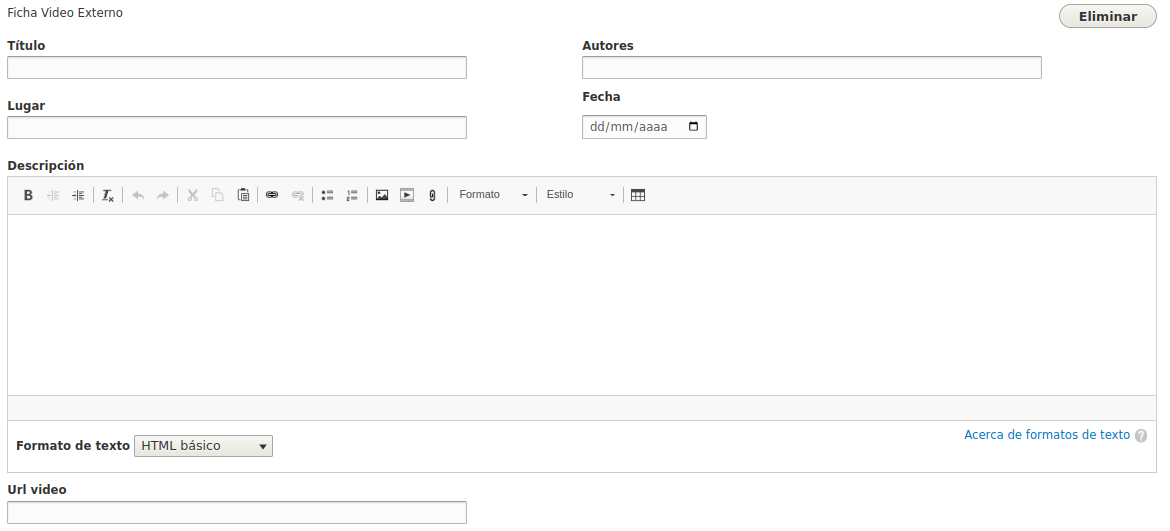Toggle bold formatting in editor toolbar

(28, 195)
